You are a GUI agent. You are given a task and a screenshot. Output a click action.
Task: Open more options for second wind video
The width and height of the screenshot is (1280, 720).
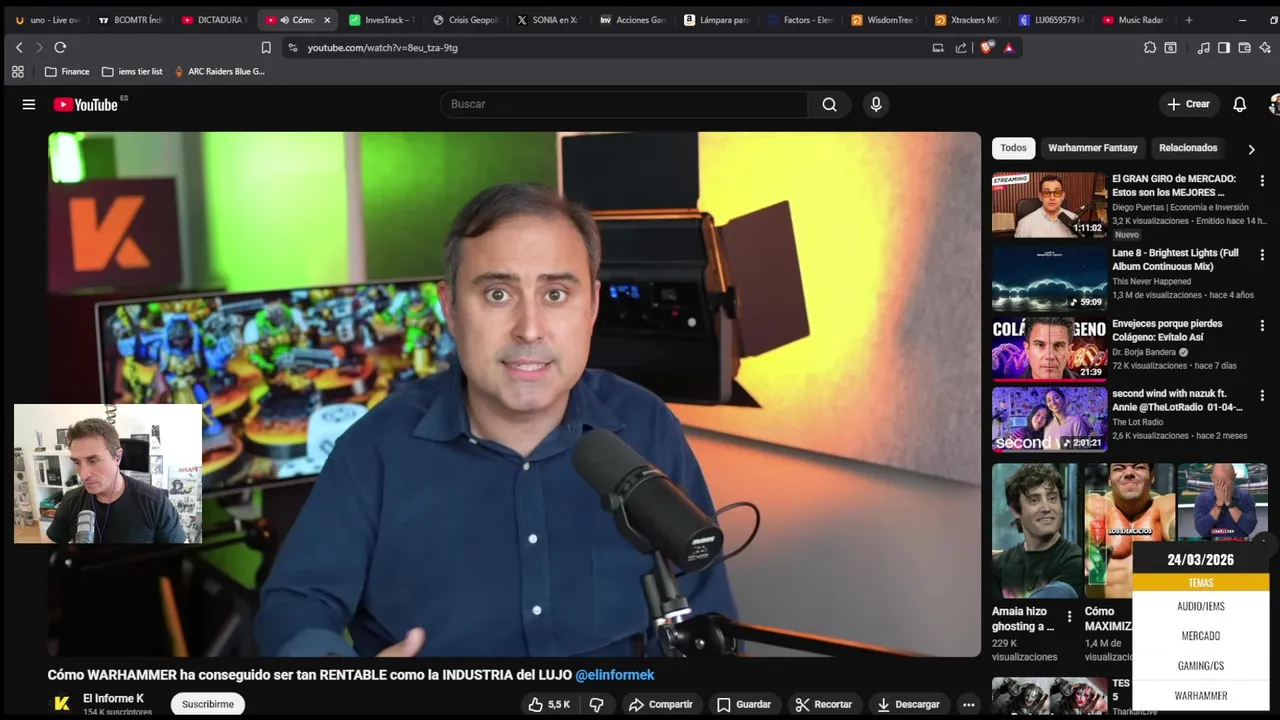click(x=1262, y=396)
